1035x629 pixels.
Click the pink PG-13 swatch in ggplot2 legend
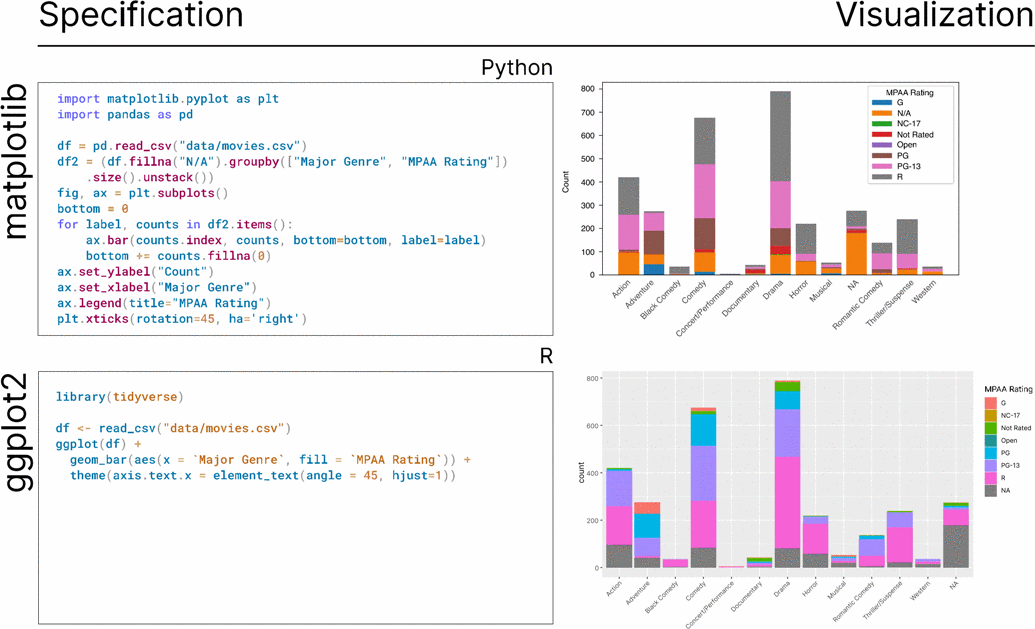click(990, 465)
